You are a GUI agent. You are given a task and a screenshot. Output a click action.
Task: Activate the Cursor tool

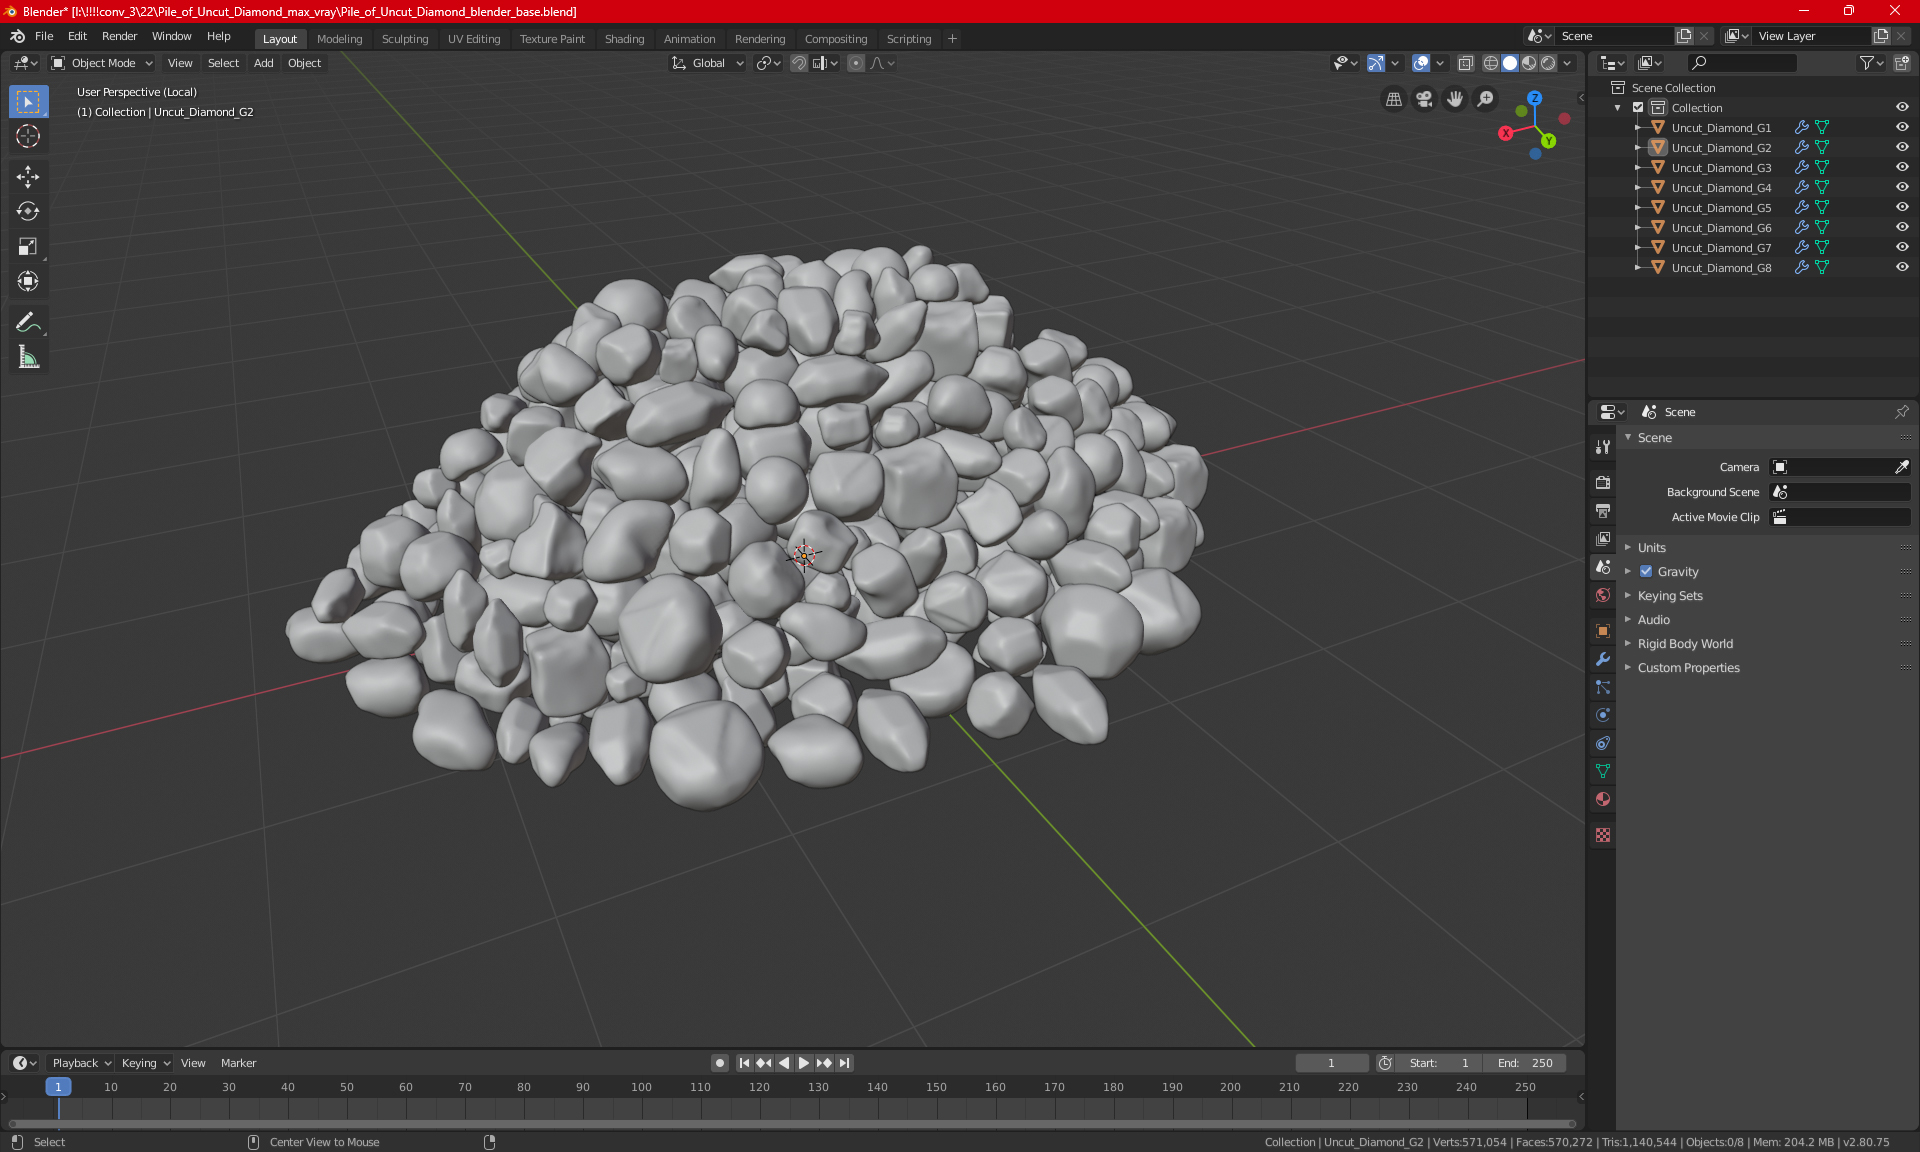pyautogui.click(x=28, y=137)
